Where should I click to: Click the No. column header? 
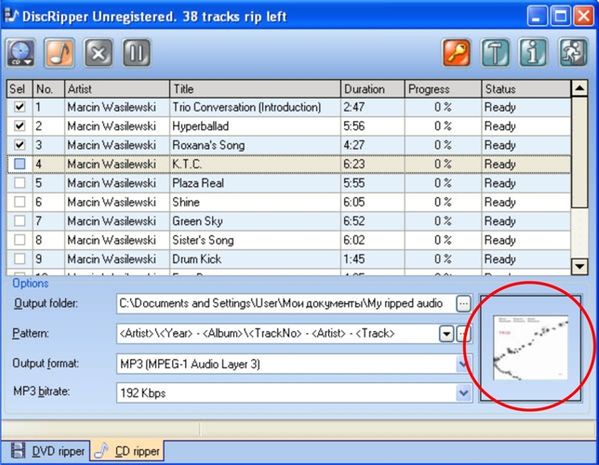click(x=49, y=89)
